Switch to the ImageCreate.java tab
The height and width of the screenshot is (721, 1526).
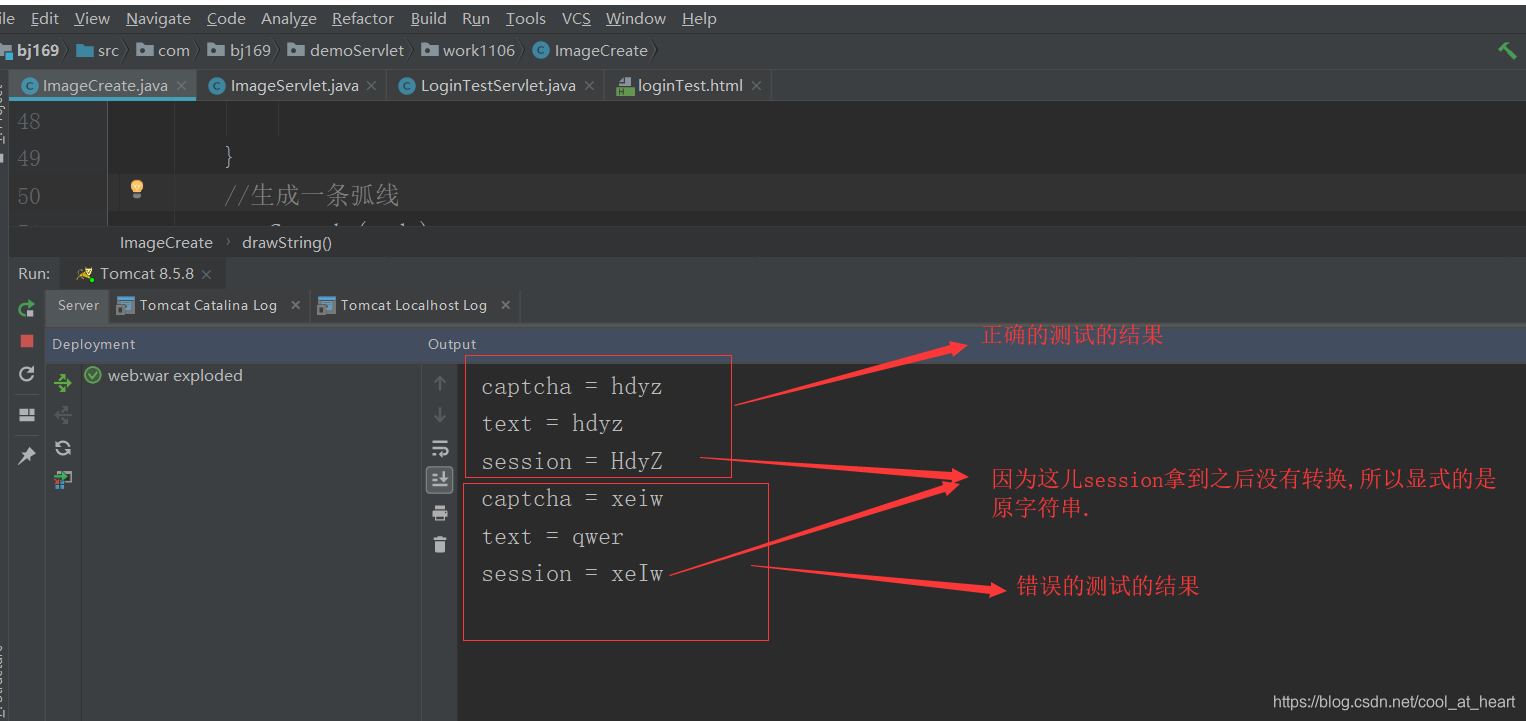[x=104, y=86]
